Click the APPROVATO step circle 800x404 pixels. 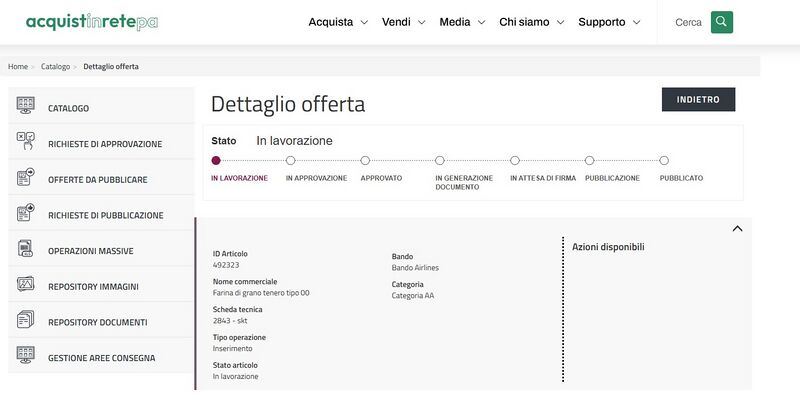coord(365,160)
